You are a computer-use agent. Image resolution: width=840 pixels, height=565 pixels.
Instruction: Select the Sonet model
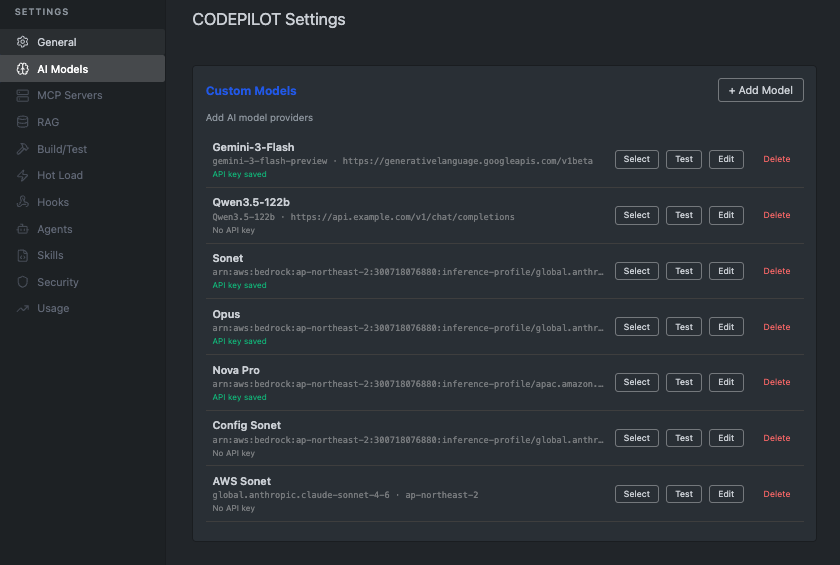(x=636, y=271)
